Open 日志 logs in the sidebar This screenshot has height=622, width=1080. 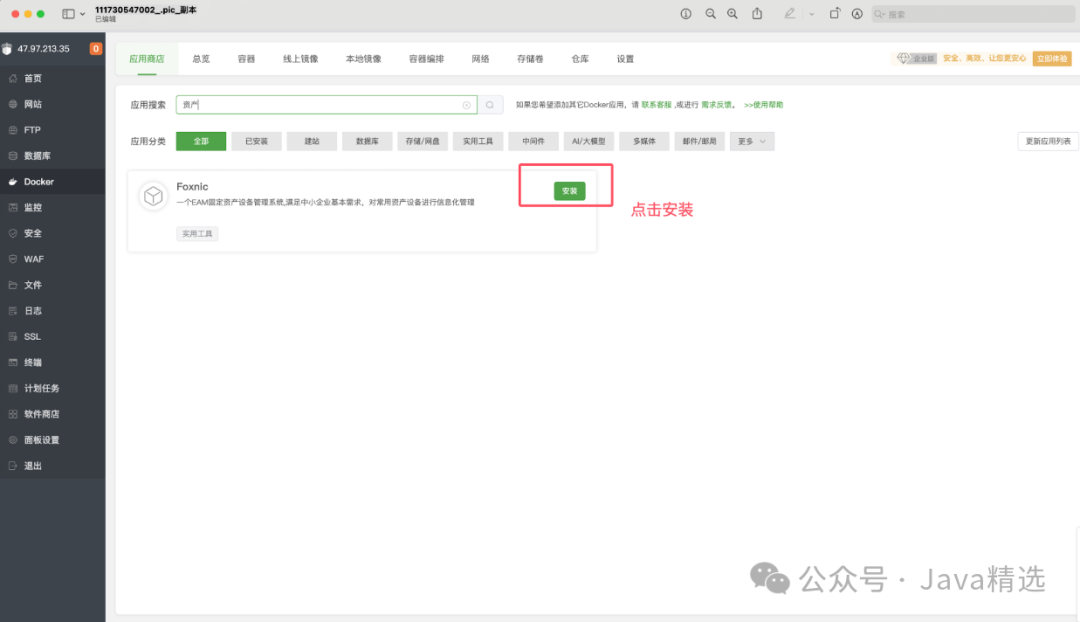[52, 311]
